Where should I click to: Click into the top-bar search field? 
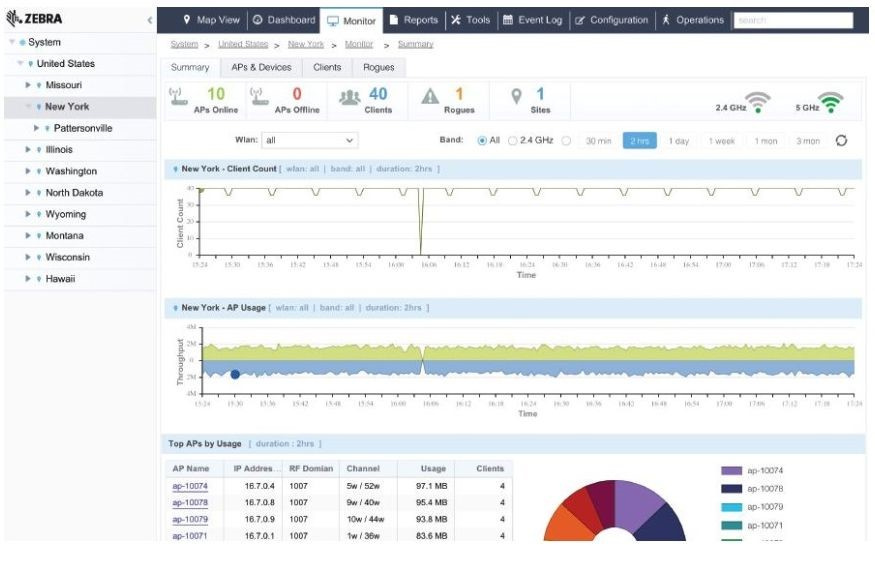(793, 21)
